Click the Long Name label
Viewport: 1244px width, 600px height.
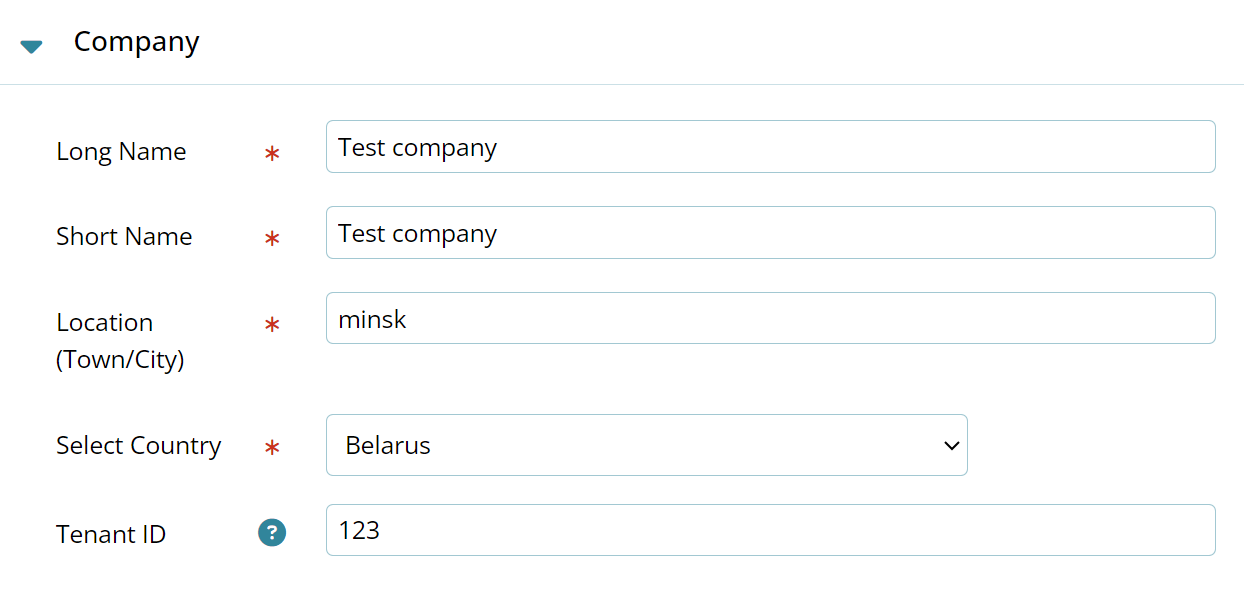[121, 151]
